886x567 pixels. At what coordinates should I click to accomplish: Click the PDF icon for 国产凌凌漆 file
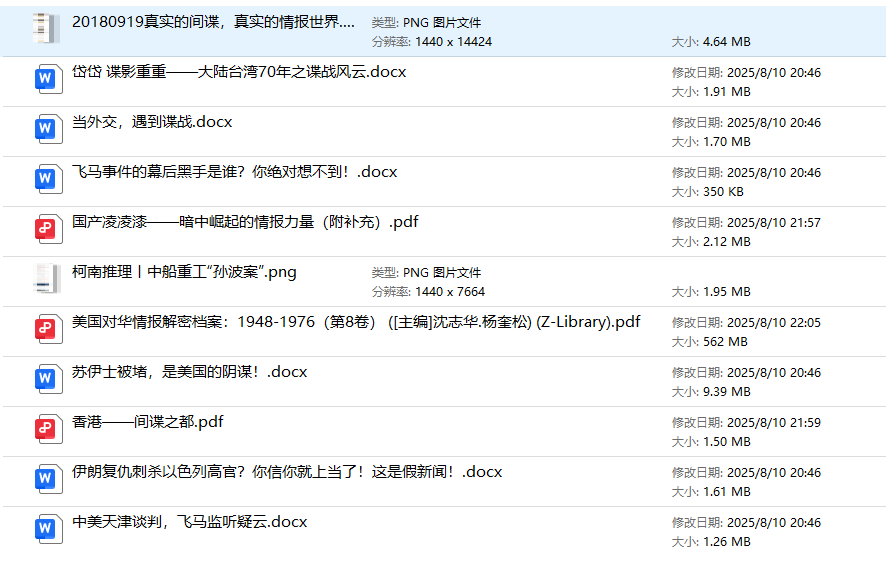tap(48, 229)
